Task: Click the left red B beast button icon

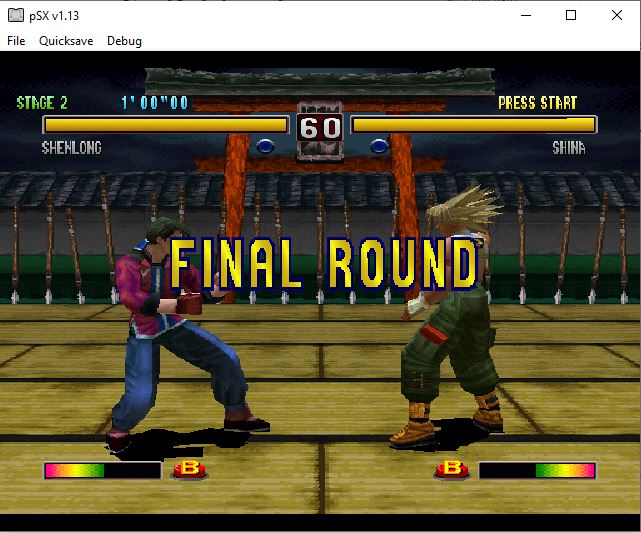Action: (190, 470)
